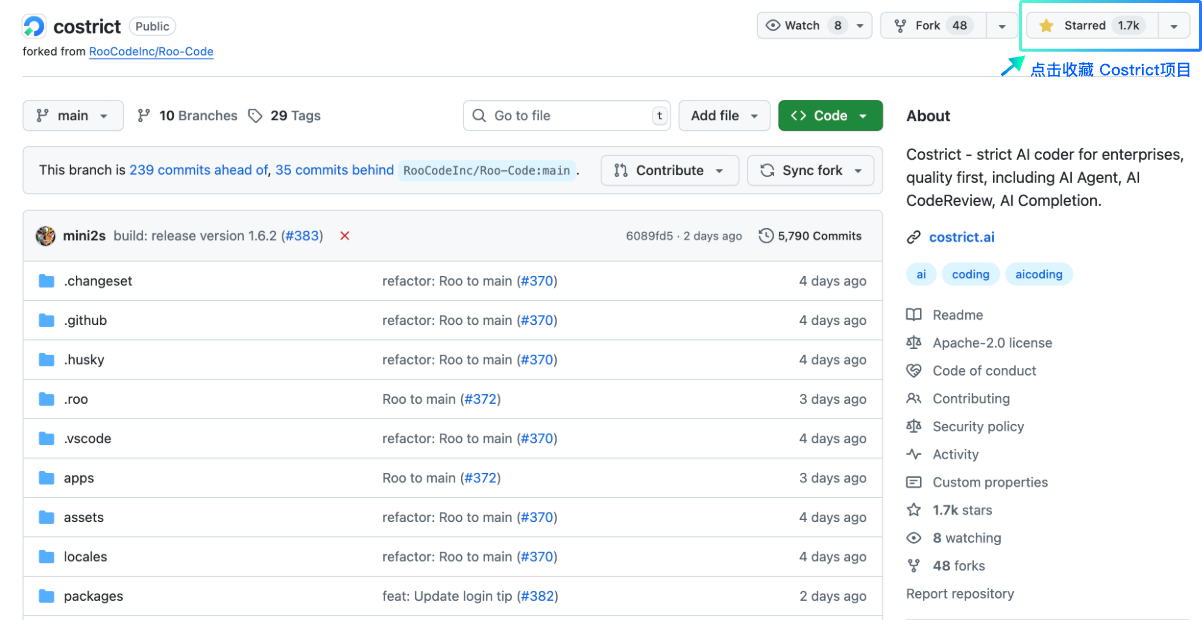Open the Readme section link
The width and height of the screenshot is (1202, 620).
pyautogui.click(x=957, y=315)
